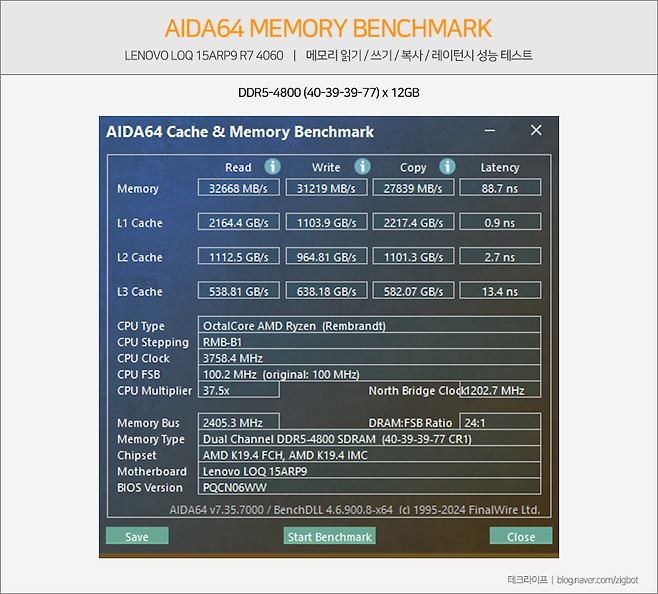Start Benchmark to run the memory test
The width and height of the screenshot is (658, 594).
pyautogui.click(x=329, y=537)
